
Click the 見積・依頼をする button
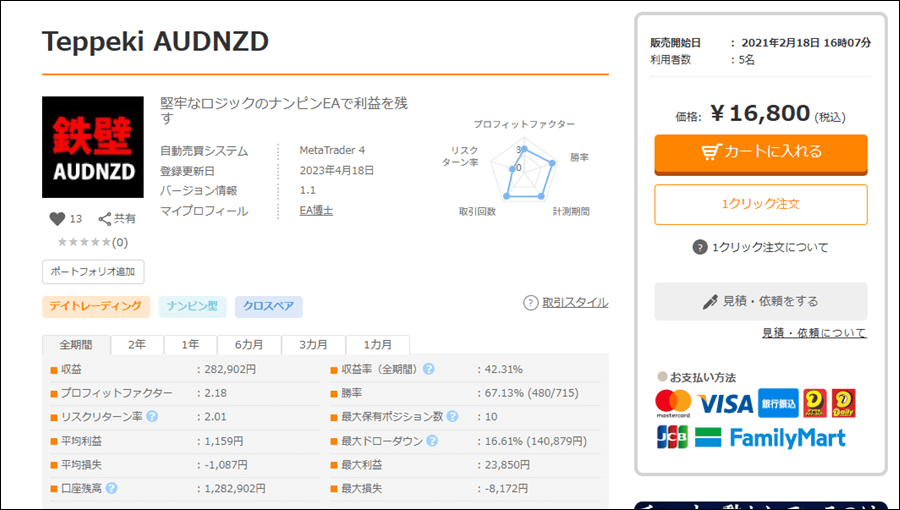pos(761,301)
